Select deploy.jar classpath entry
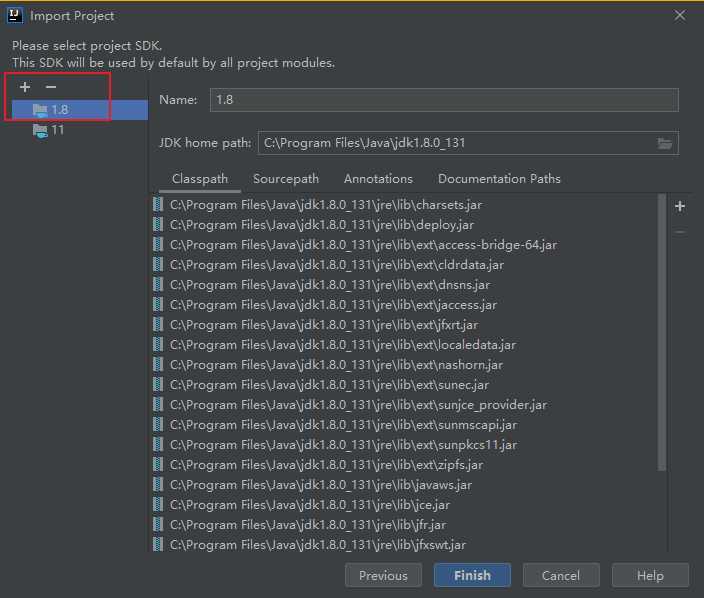 coord(404,225)
